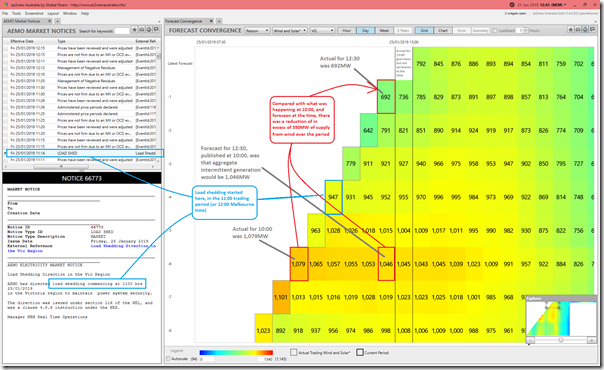Open the Tools menu

coord(17,13)
